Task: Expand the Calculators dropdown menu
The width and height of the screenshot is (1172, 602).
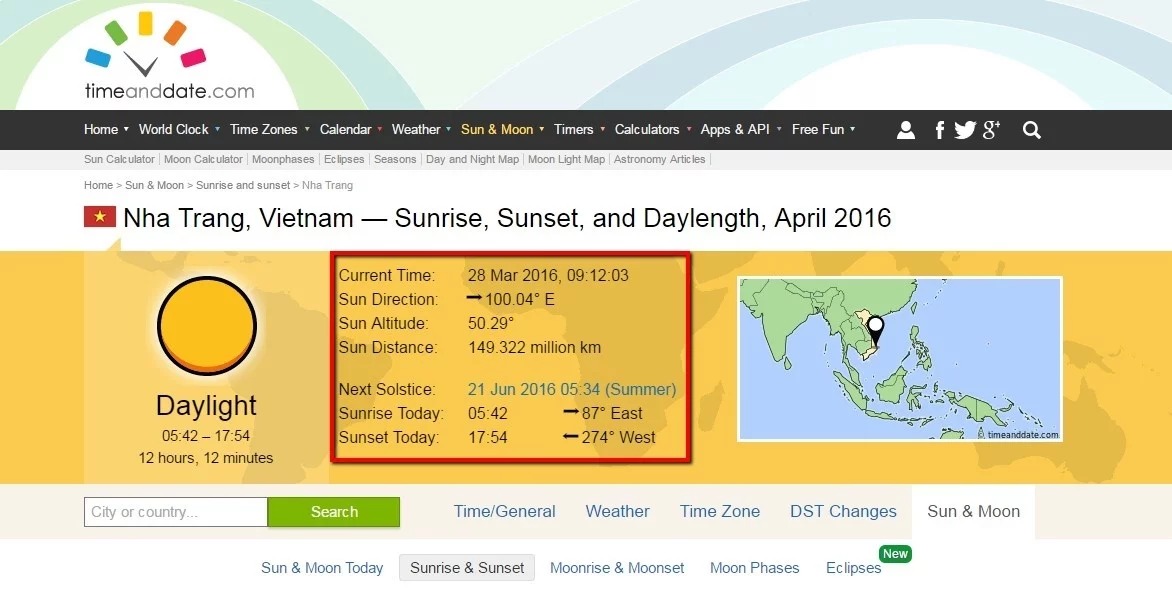Action: [x=652, y=129]
